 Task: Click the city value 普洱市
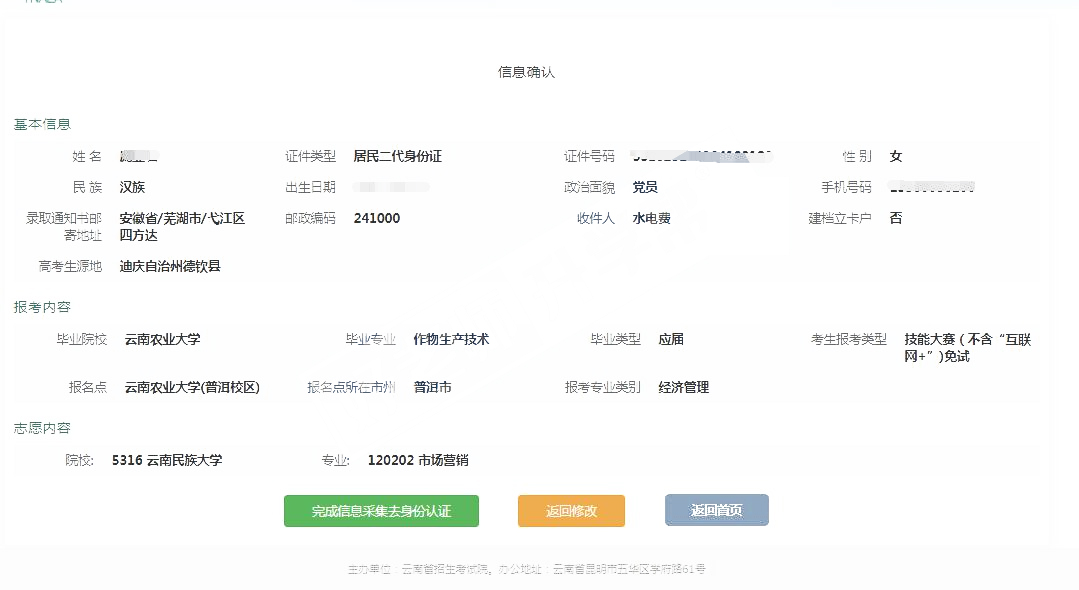click(432, 387)
